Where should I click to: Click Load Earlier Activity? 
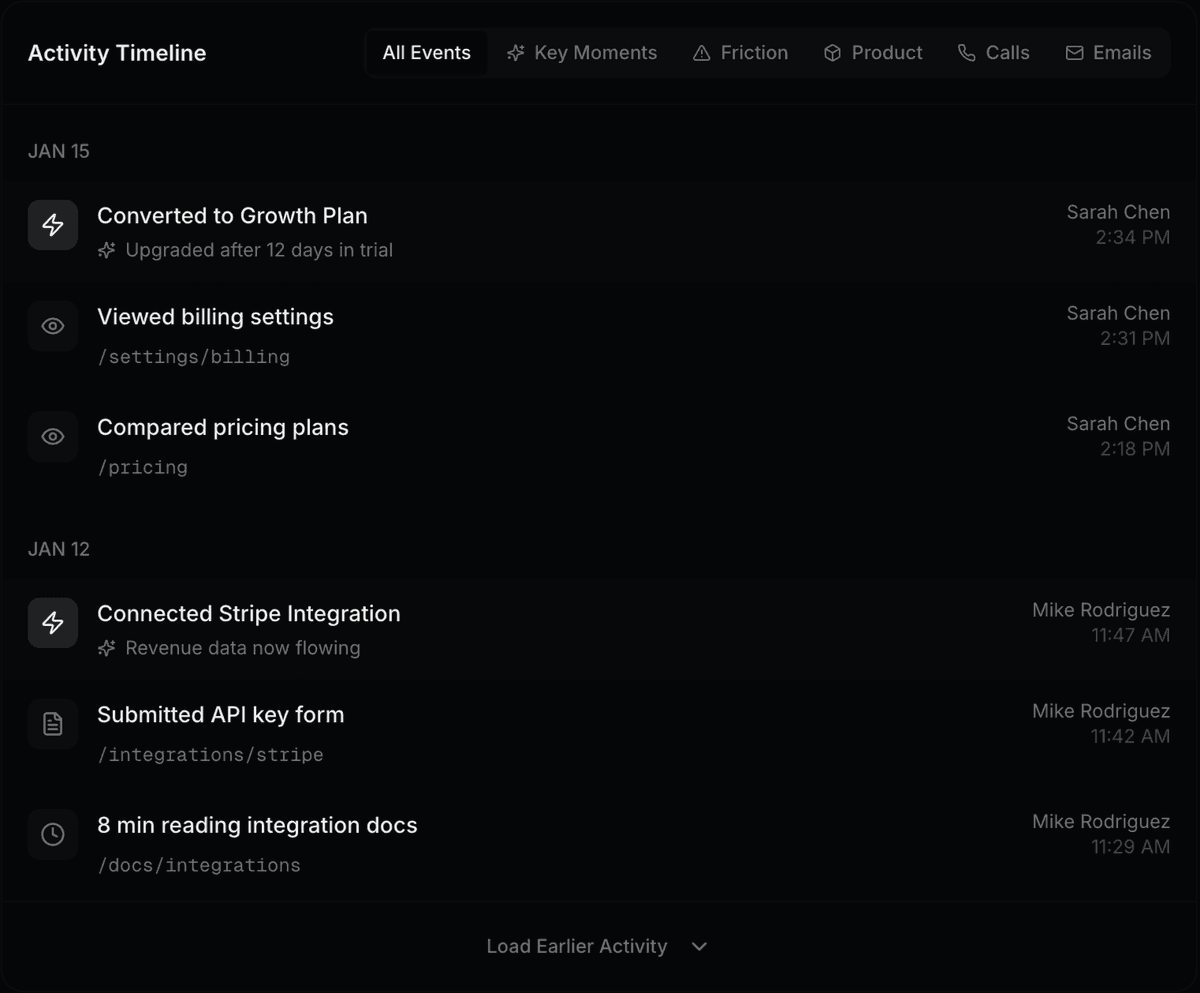(x=576, y=946)
